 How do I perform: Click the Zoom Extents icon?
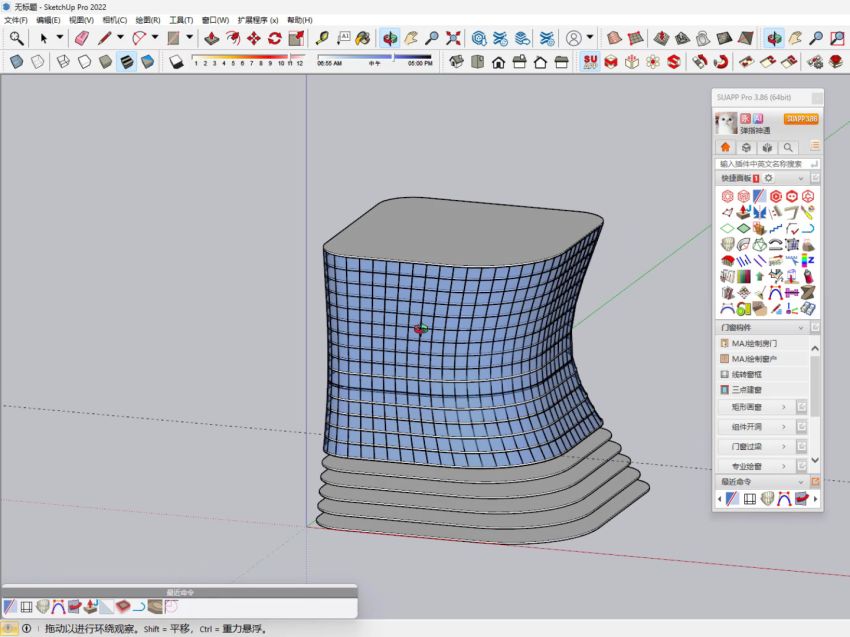453,38
